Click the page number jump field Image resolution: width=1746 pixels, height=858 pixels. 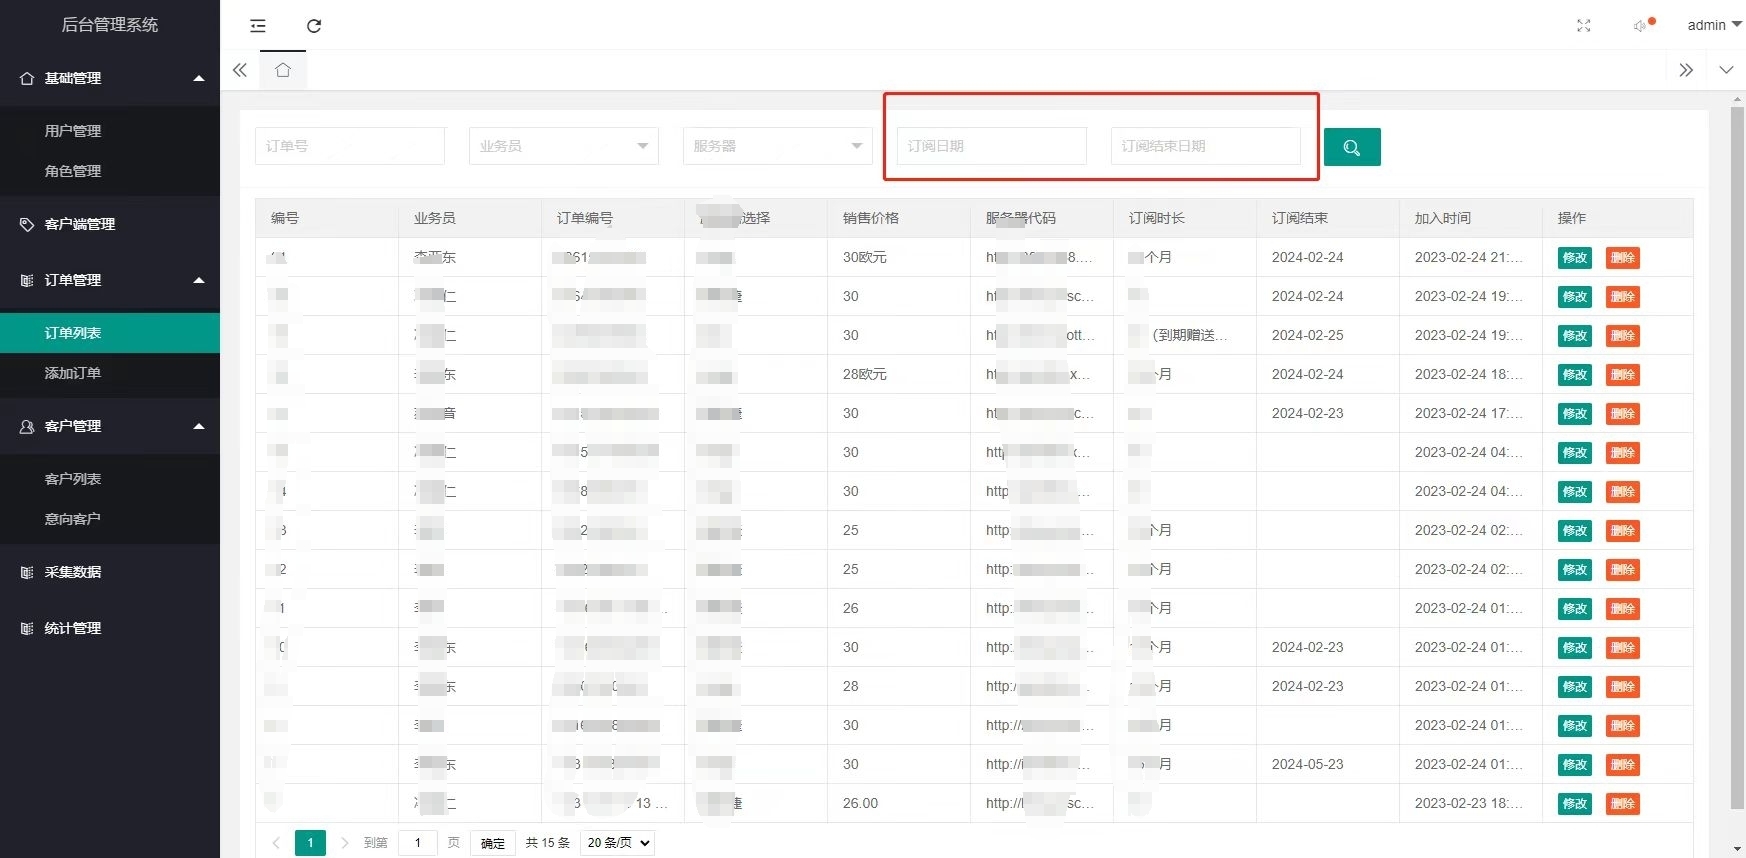[x=418, y=843]
